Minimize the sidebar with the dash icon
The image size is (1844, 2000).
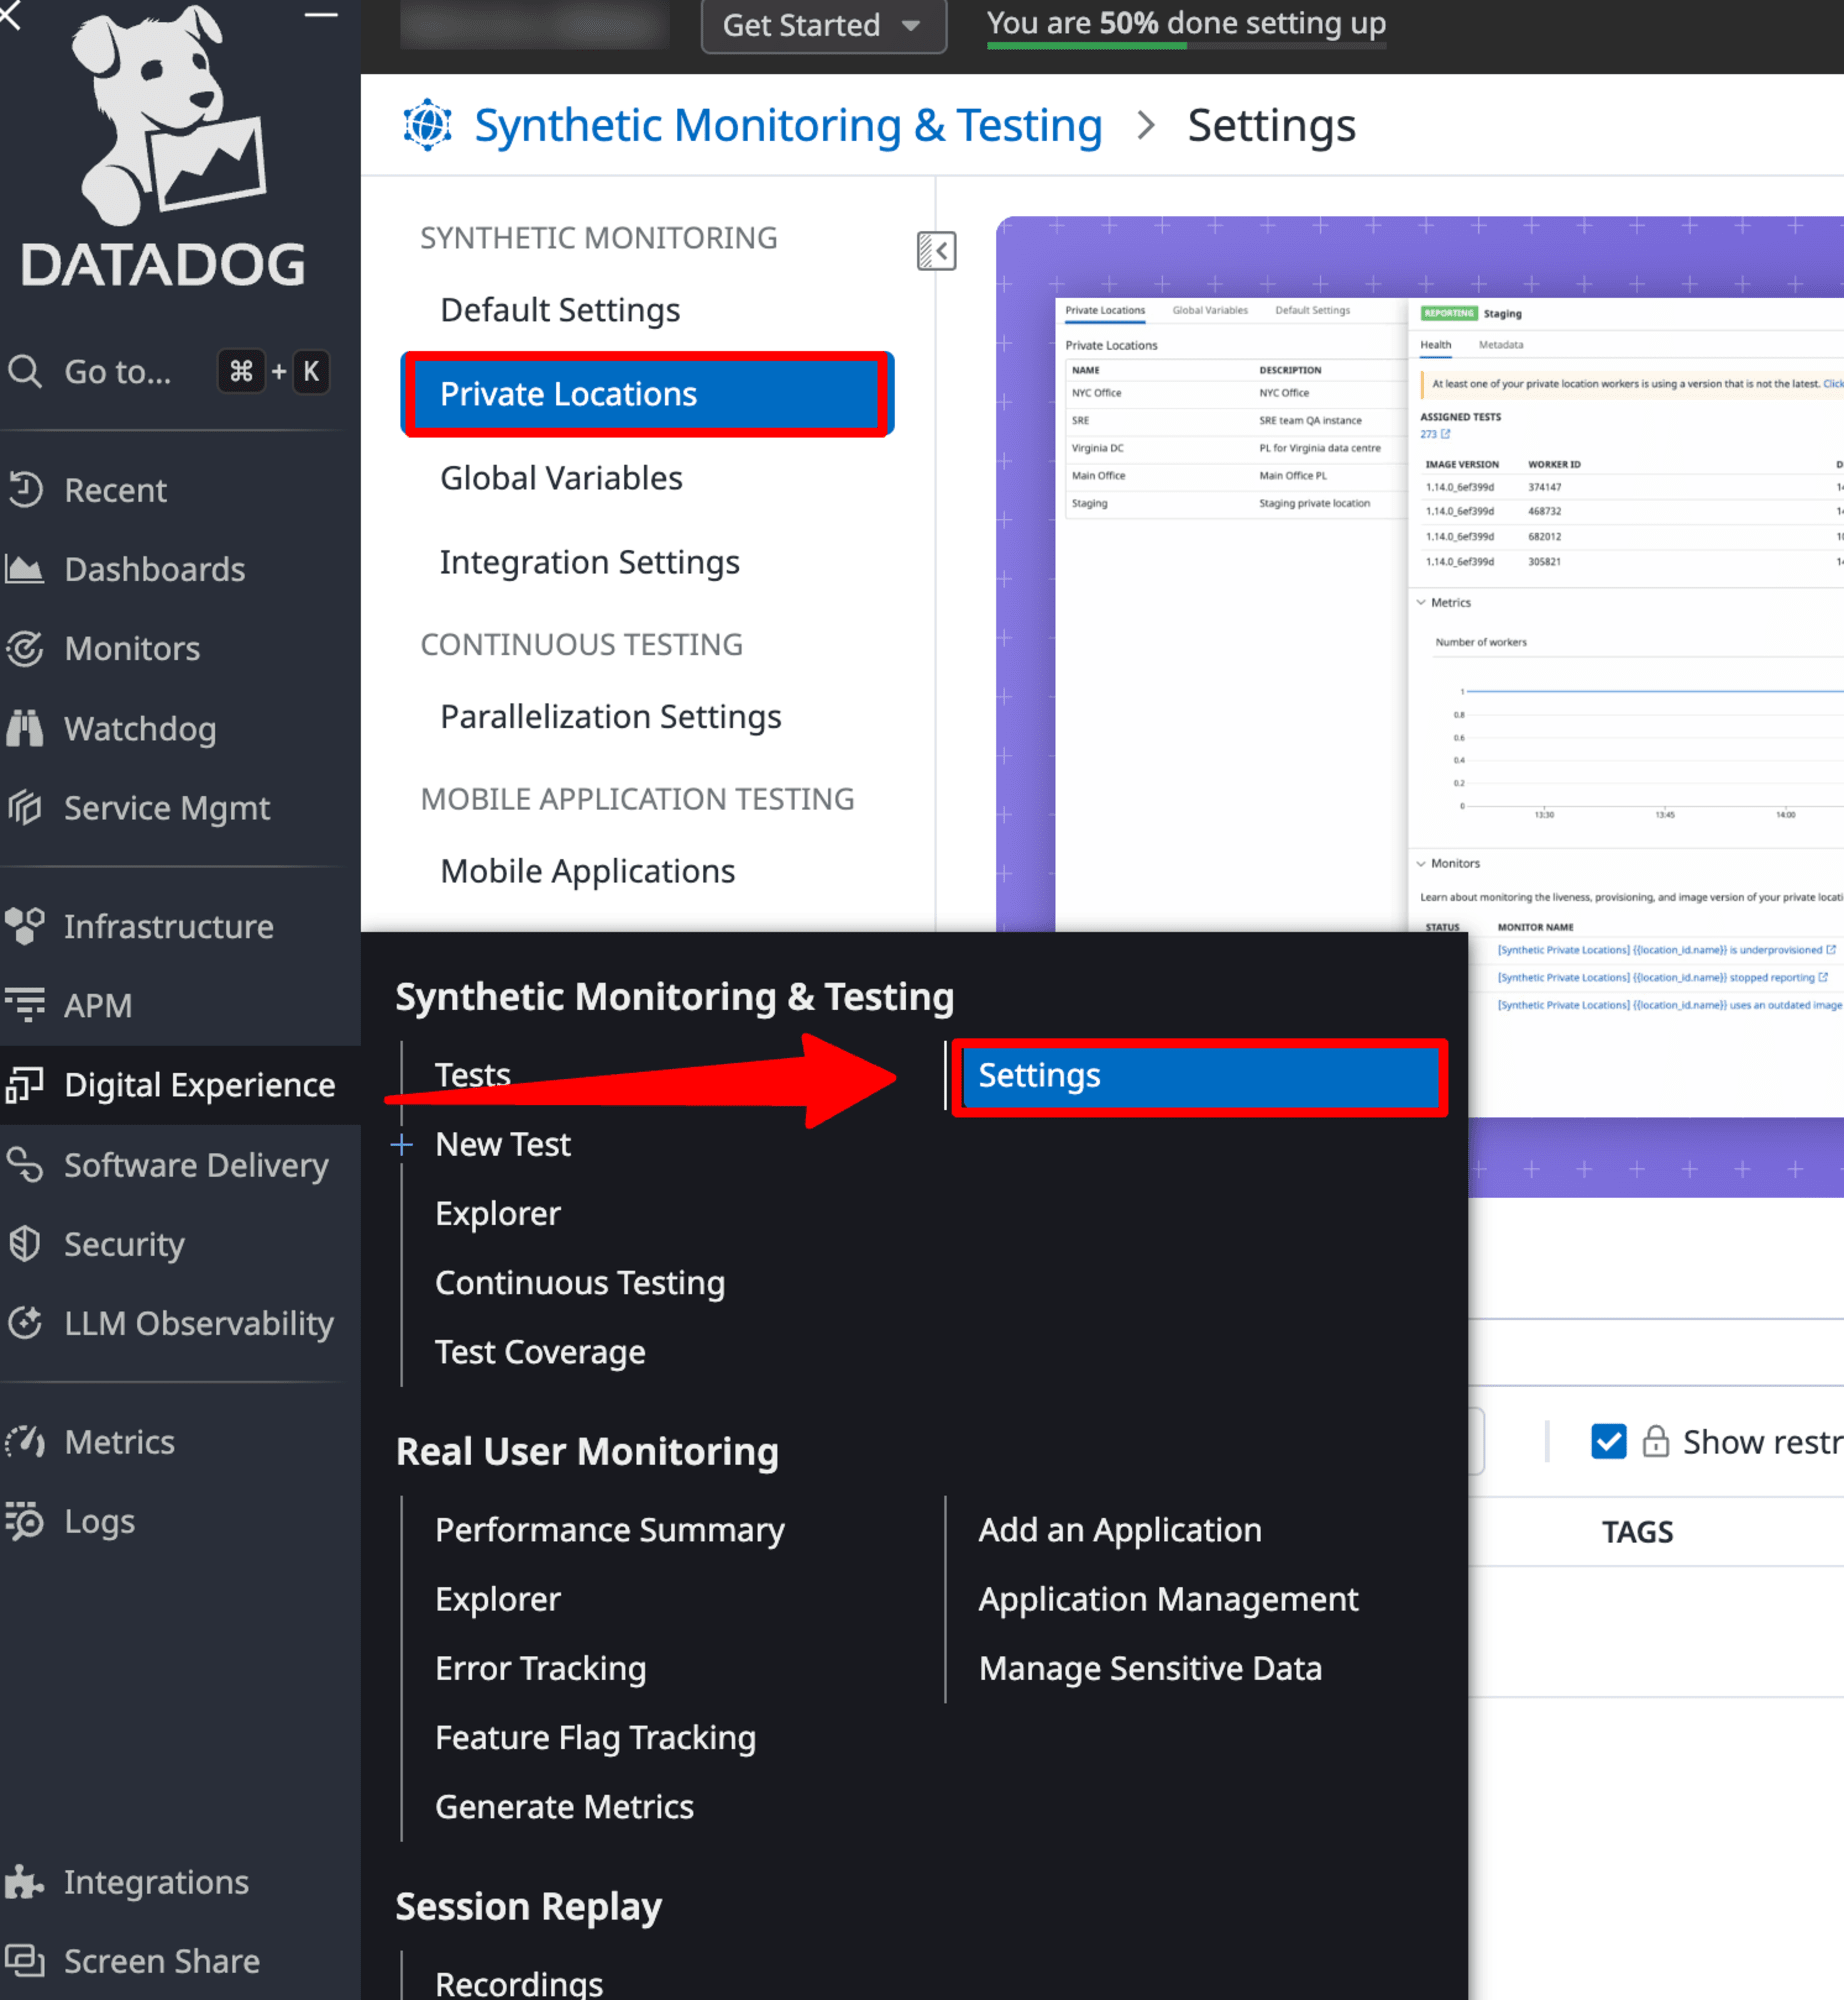tap(321, 15)
